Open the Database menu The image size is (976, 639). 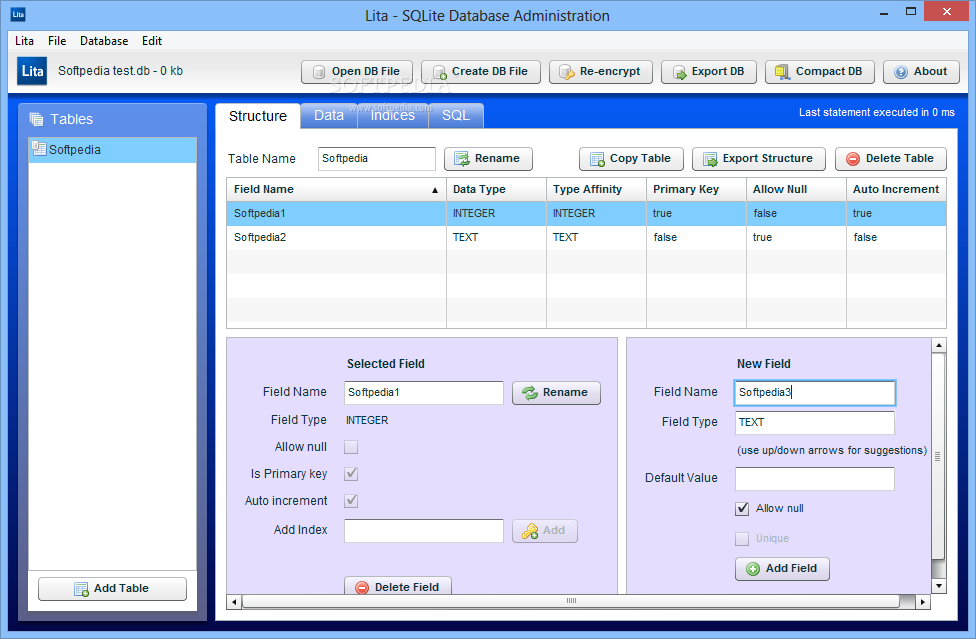coord(104,41)
